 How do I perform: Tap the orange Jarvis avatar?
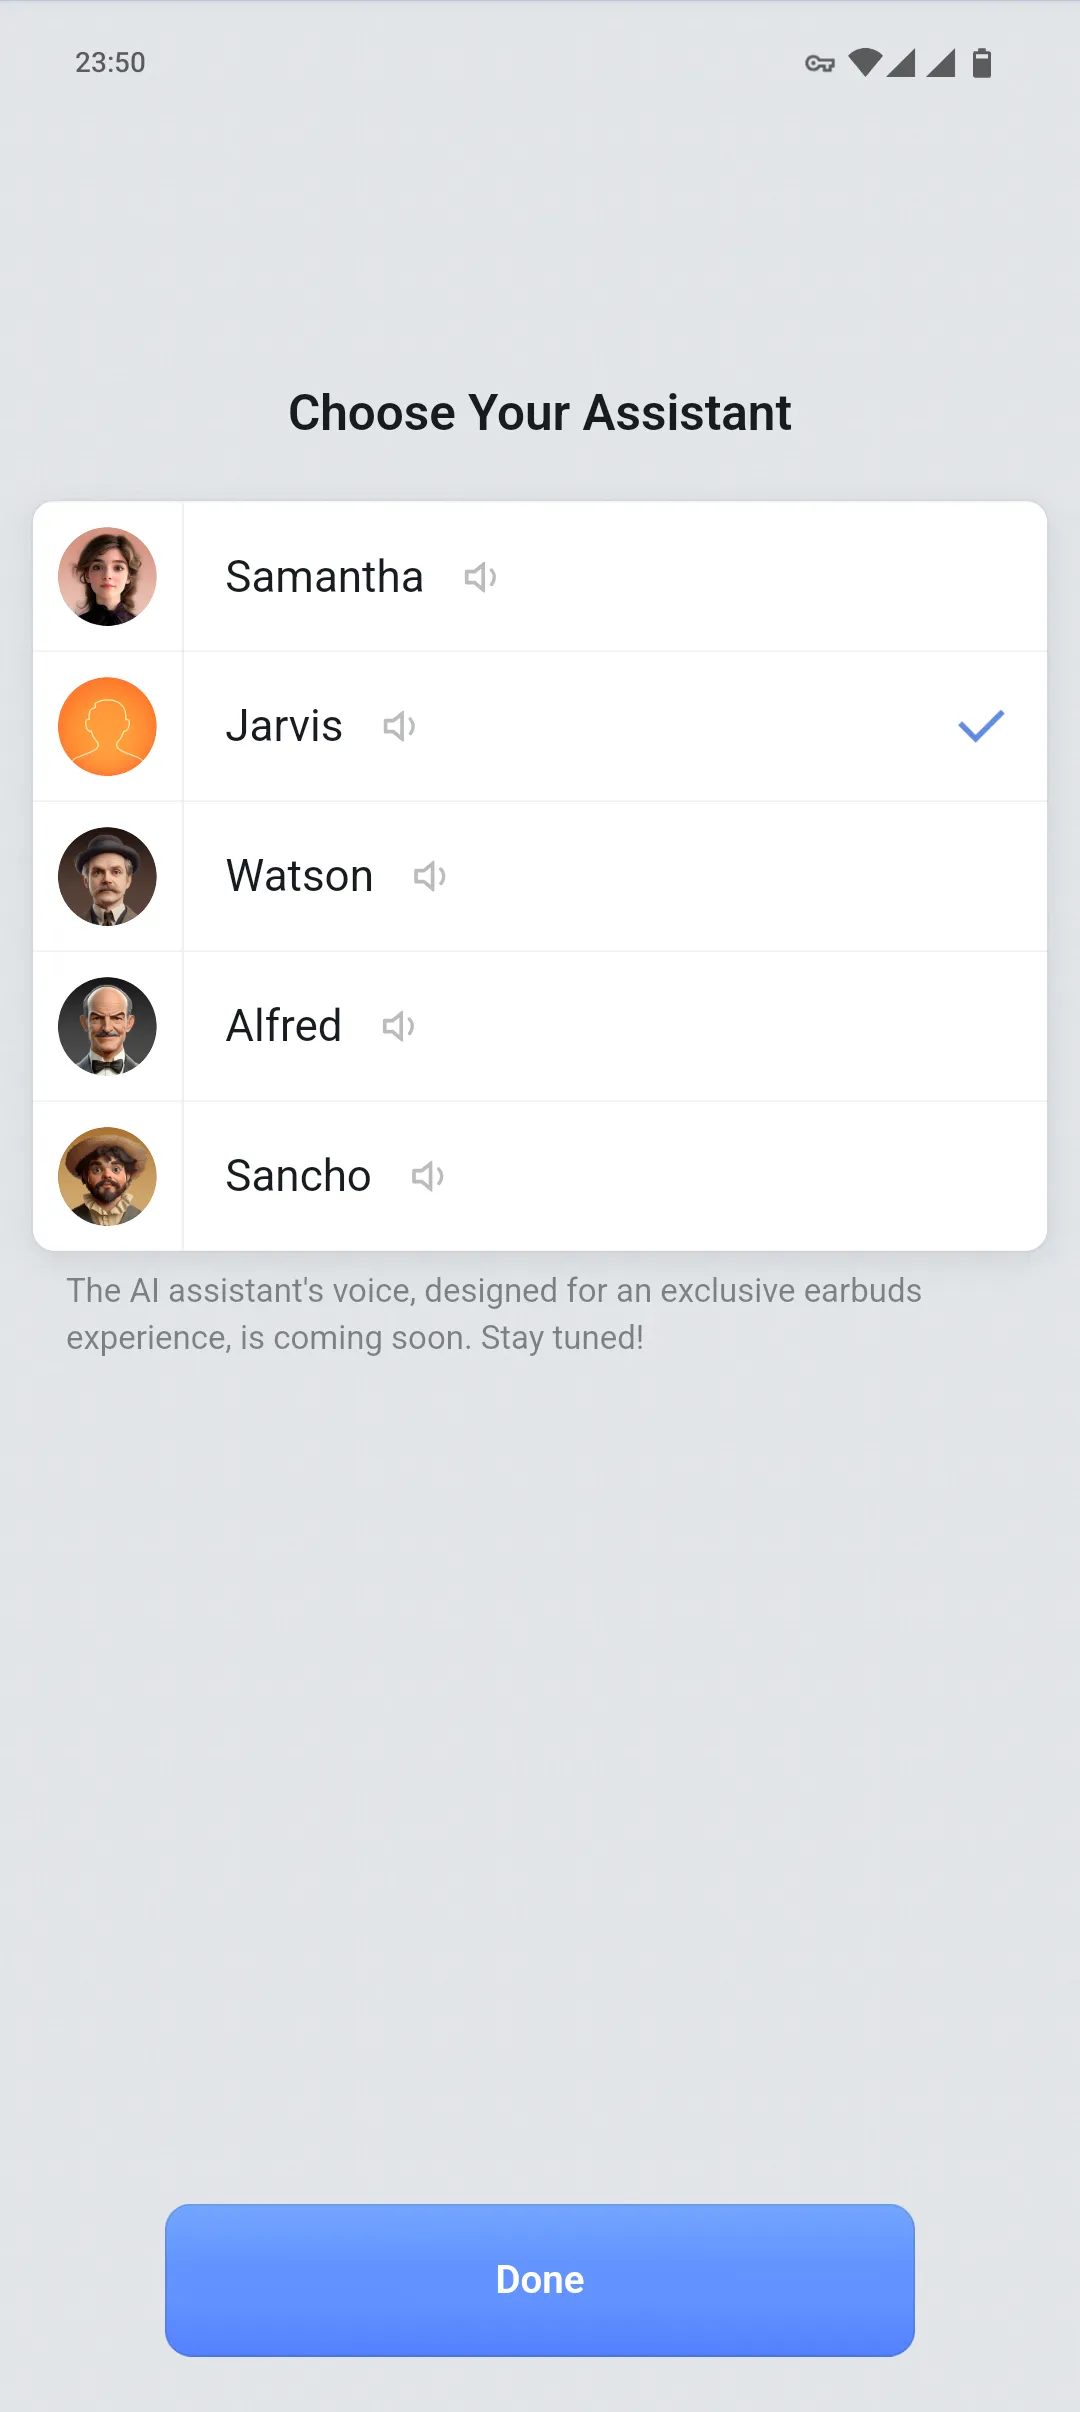(107, 726)
